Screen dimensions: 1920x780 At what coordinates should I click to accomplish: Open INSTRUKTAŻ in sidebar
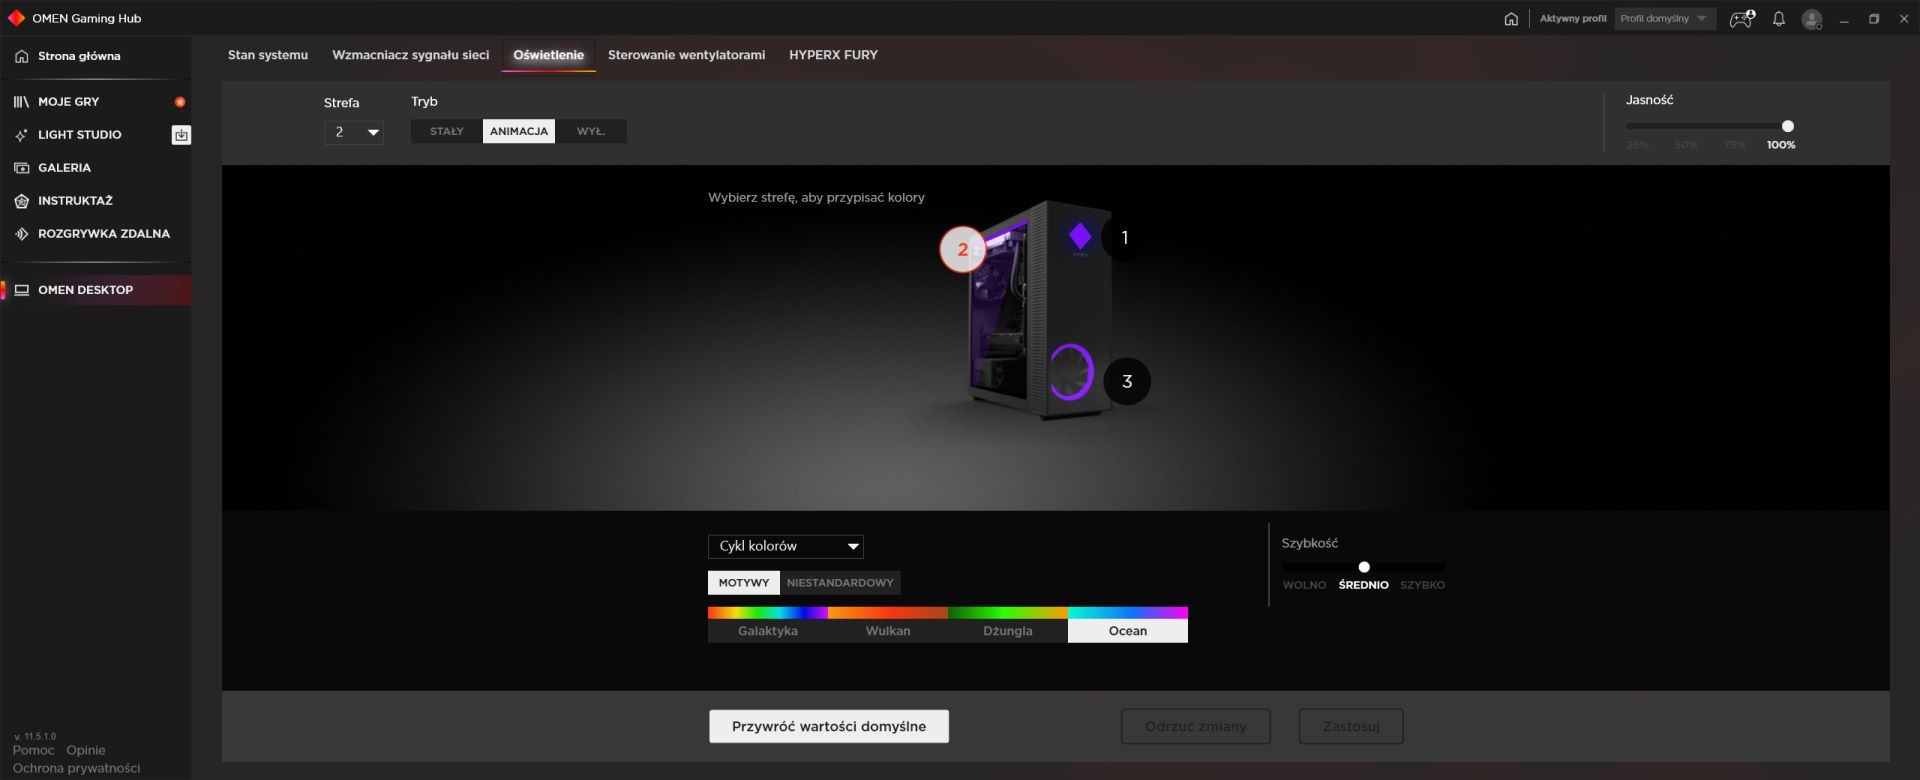(x=75, y=201)
